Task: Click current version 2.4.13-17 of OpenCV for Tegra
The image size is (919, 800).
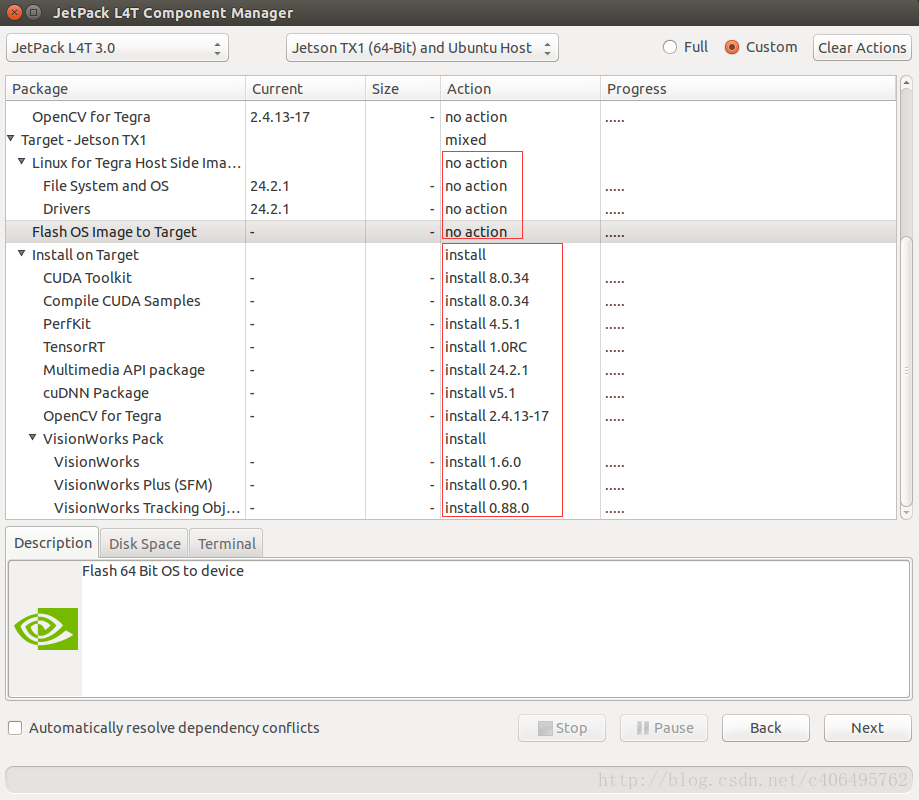Action: (280, 117)
